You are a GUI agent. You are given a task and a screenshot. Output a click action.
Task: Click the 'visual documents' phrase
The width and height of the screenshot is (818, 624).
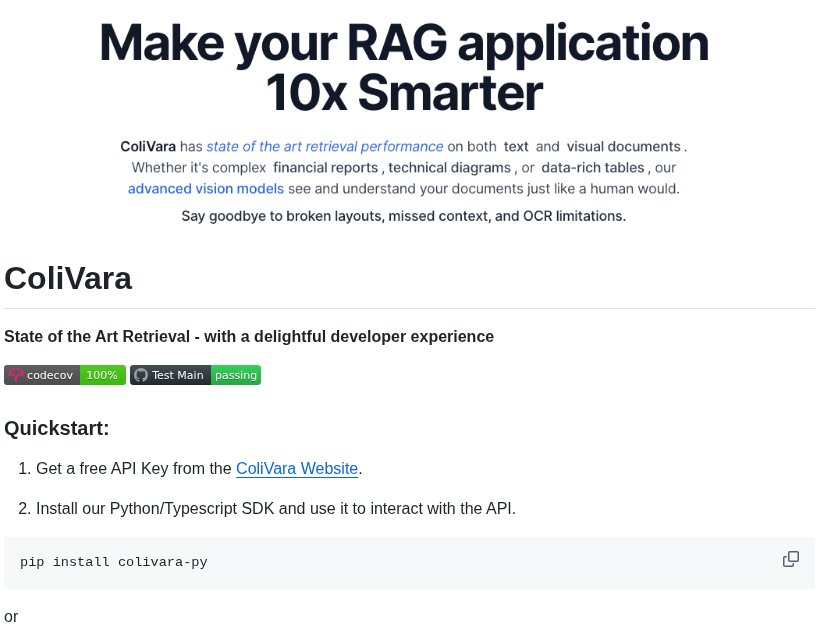[x=623, y=147]
